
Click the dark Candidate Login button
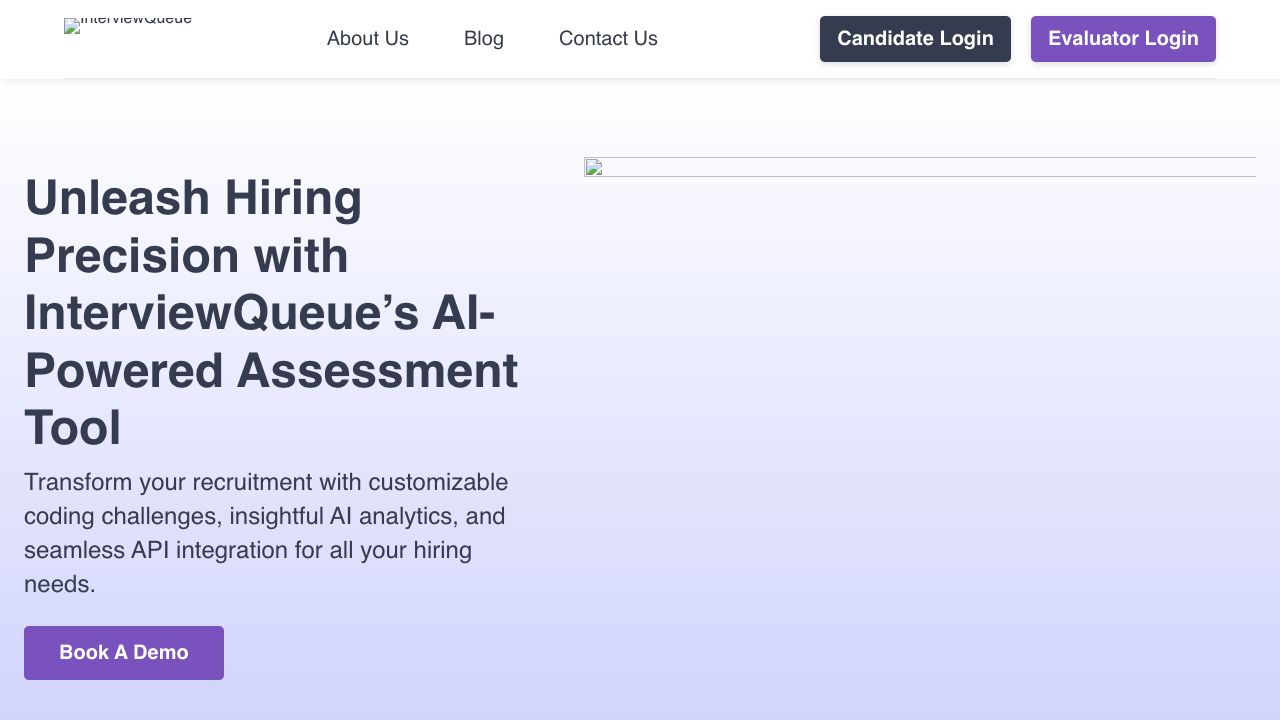coord(915,39)
